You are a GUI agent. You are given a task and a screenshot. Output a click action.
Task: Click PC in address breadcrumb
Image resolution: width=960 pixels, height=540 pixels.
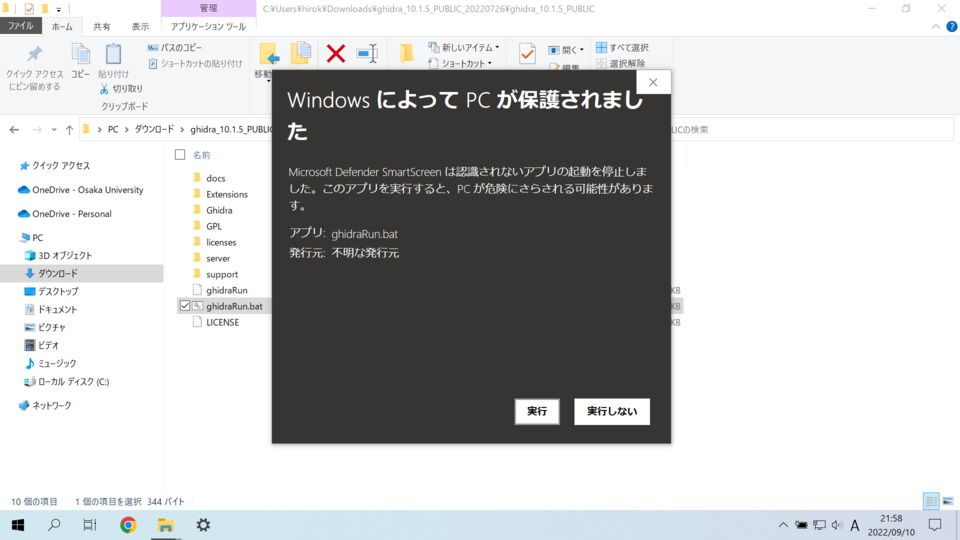click(x=113, y=129)
